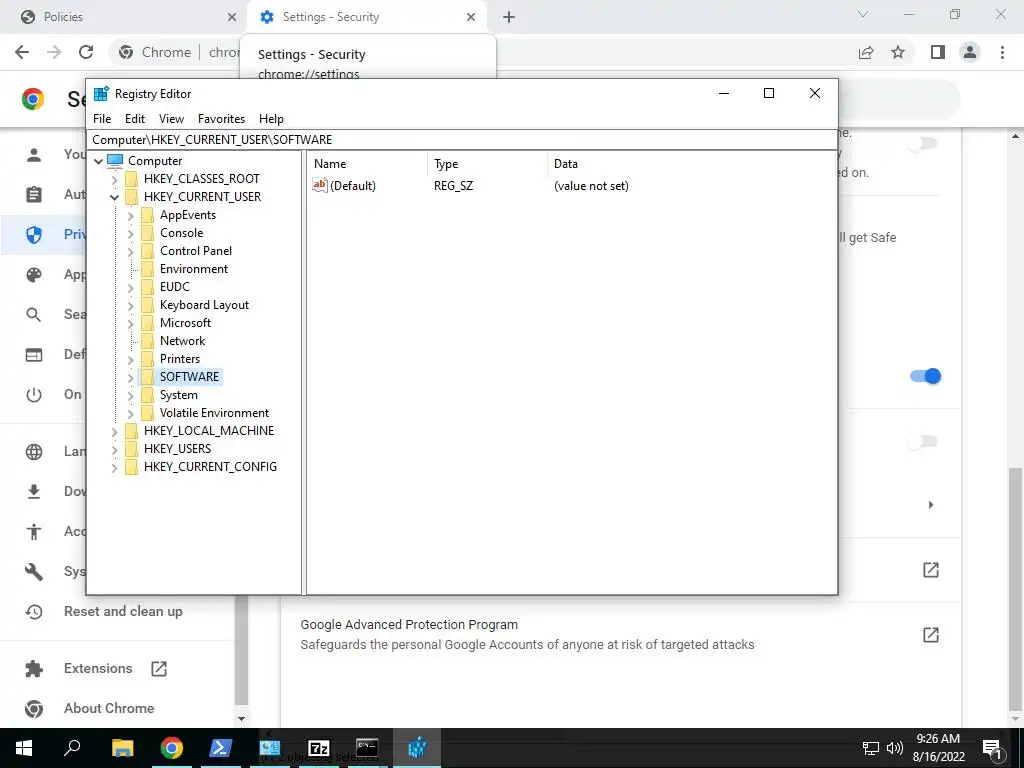Click the registry address bar path
The image size is (1024, 768).
click(x=462, y=140)
